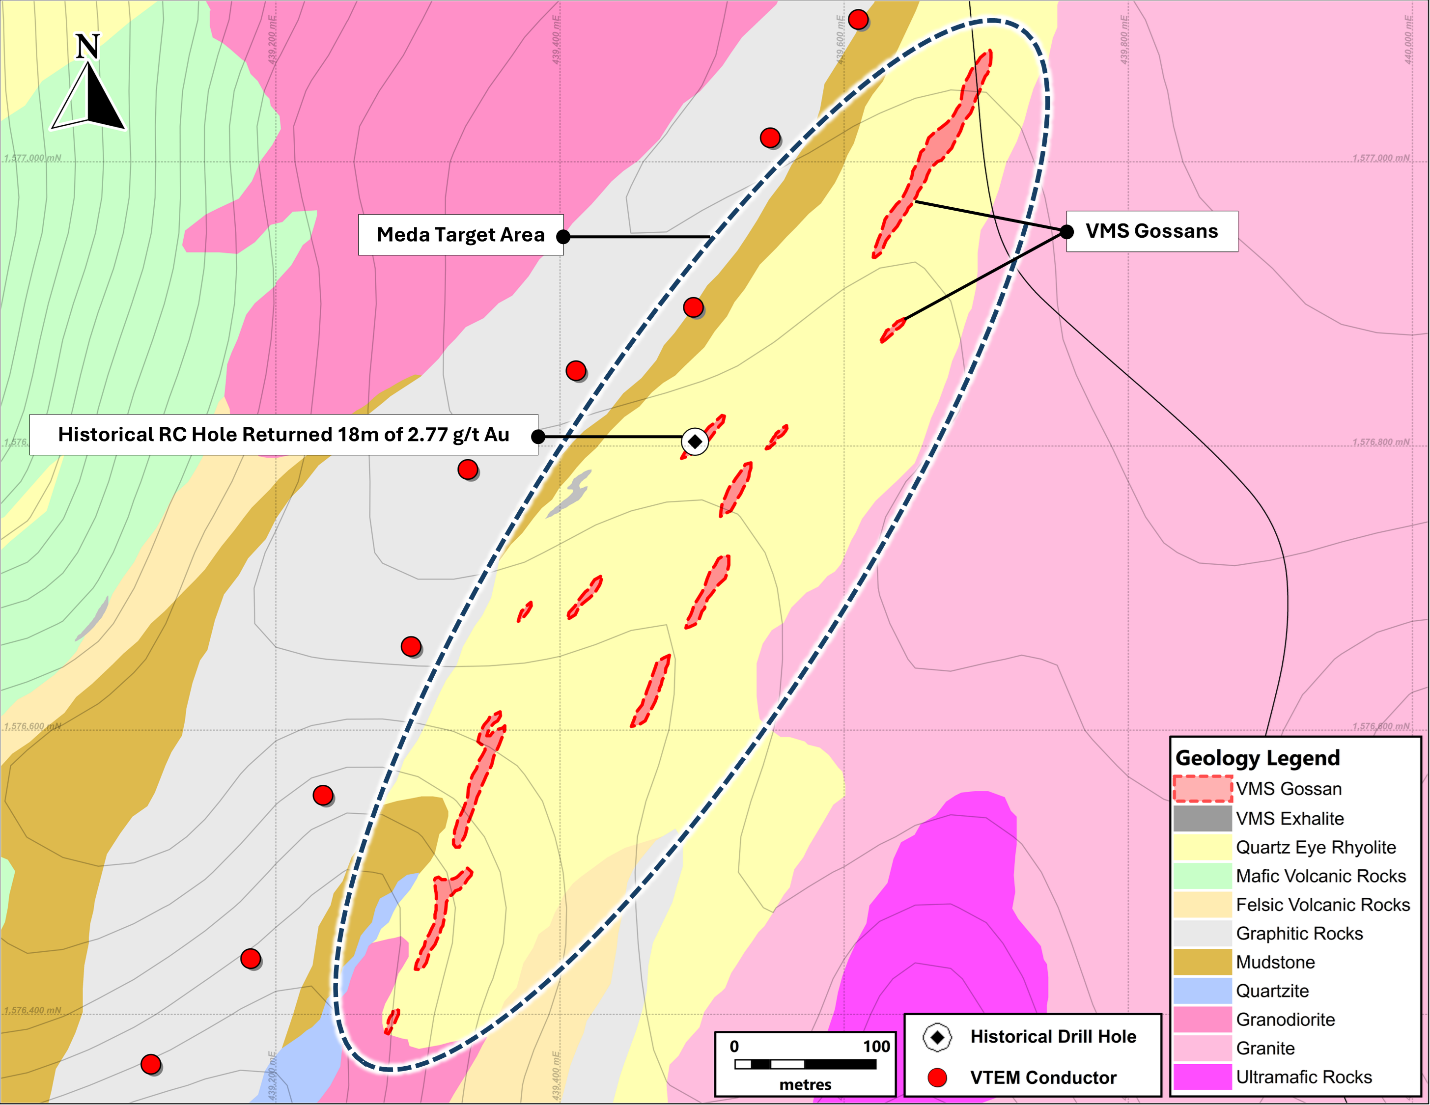Click the black dot beside Meda Target Area

[x=563, y=237]
